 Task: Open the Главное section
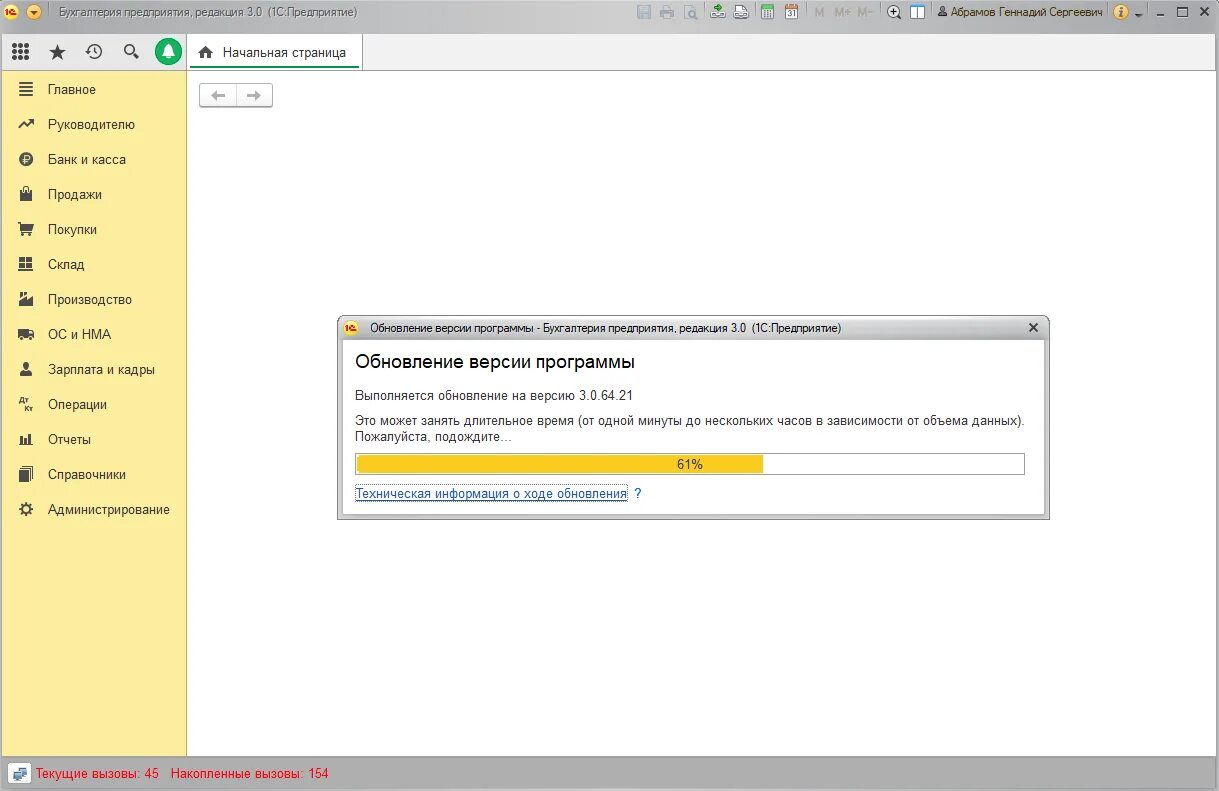(94, 89)
